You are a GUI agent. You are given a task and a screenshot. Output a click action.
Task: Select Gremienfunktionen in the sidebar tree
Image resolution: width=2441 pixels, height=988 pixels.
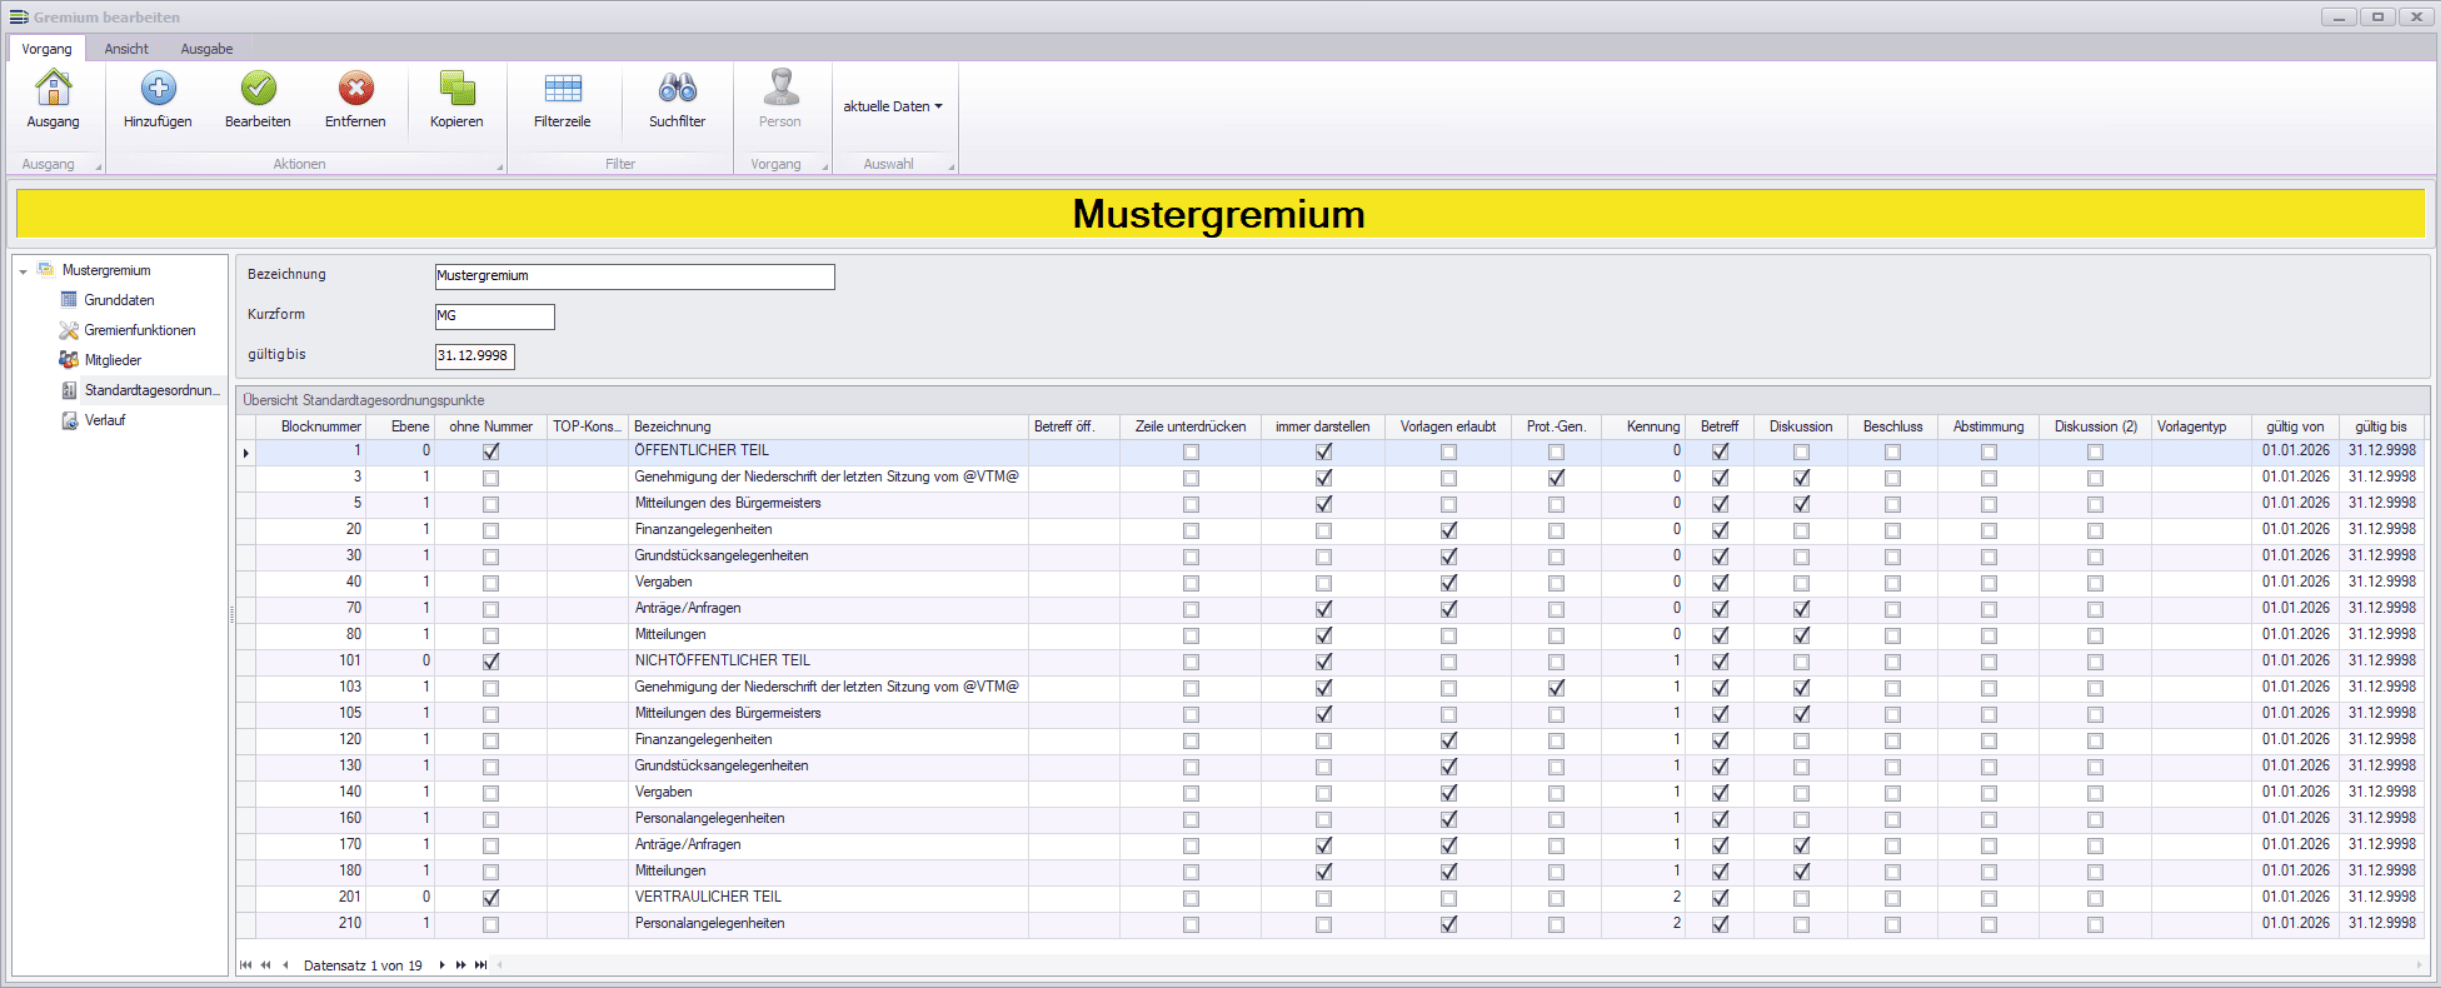(x=139, y=330)
